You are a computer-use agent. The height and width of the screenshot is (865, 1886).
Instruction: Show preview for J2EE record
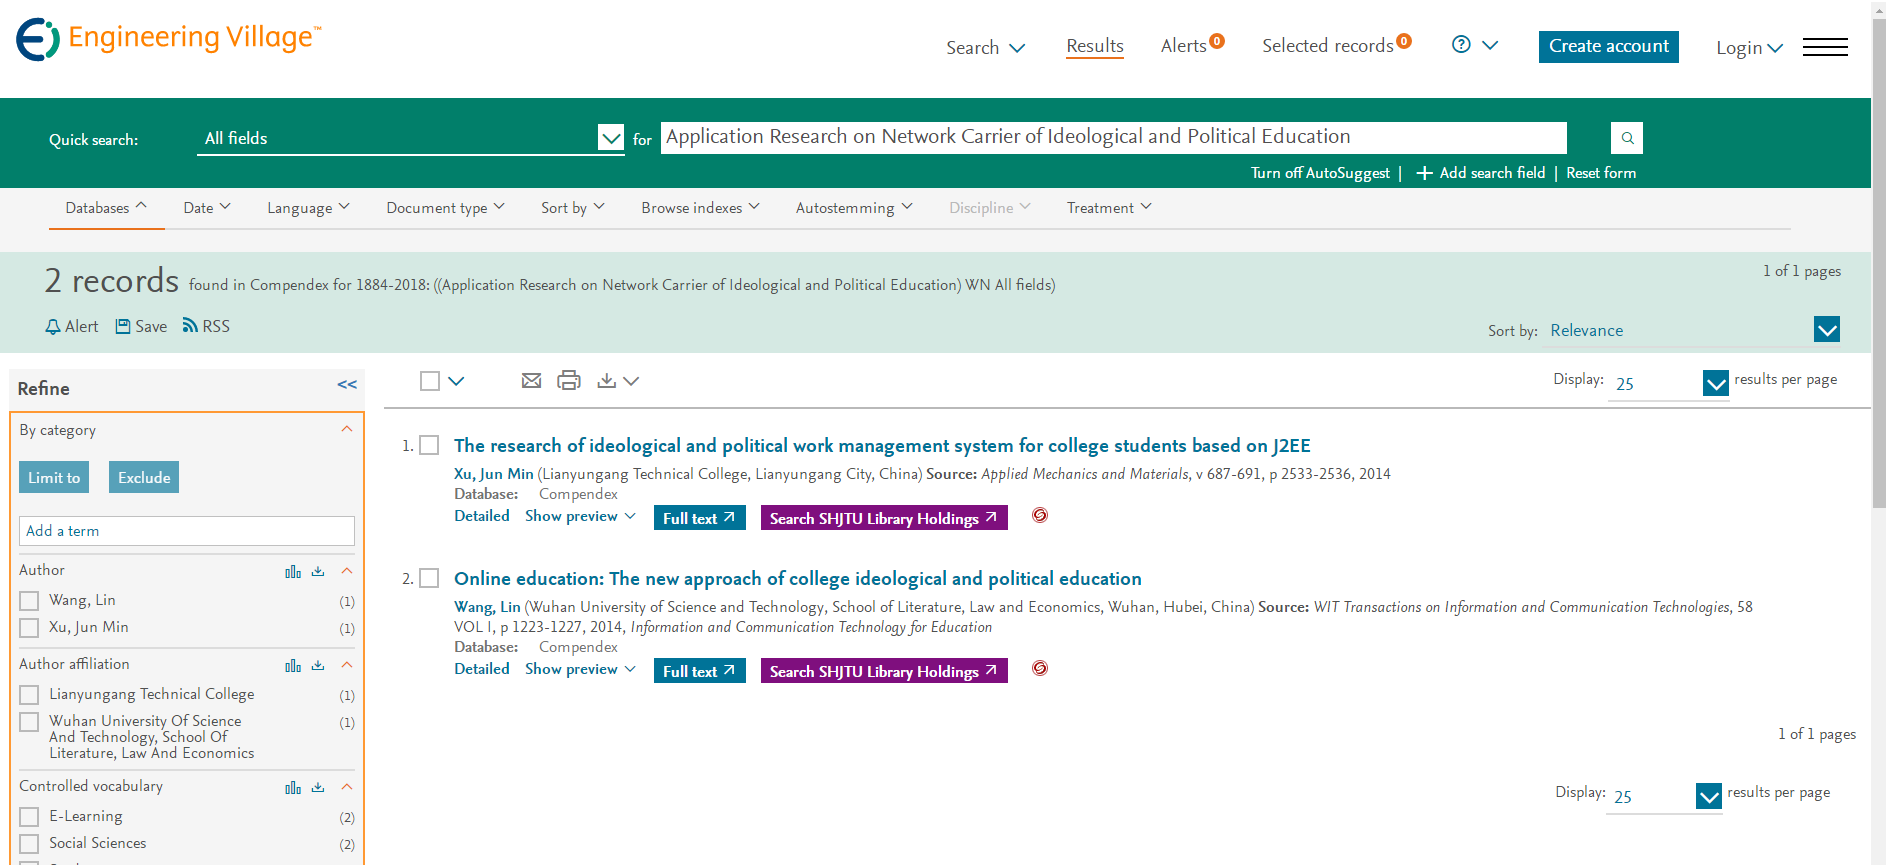click(x=580, y=517)
